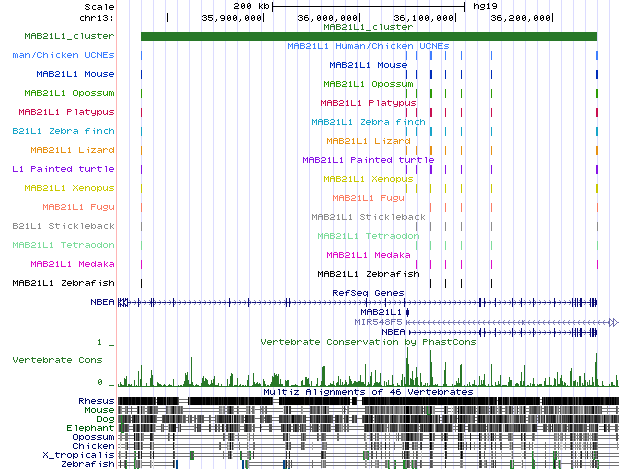The width and height of the screenshot is (620, 469).
Task: Click the centered MAB21L1 Painted turtle title
Action: (368, 159)
